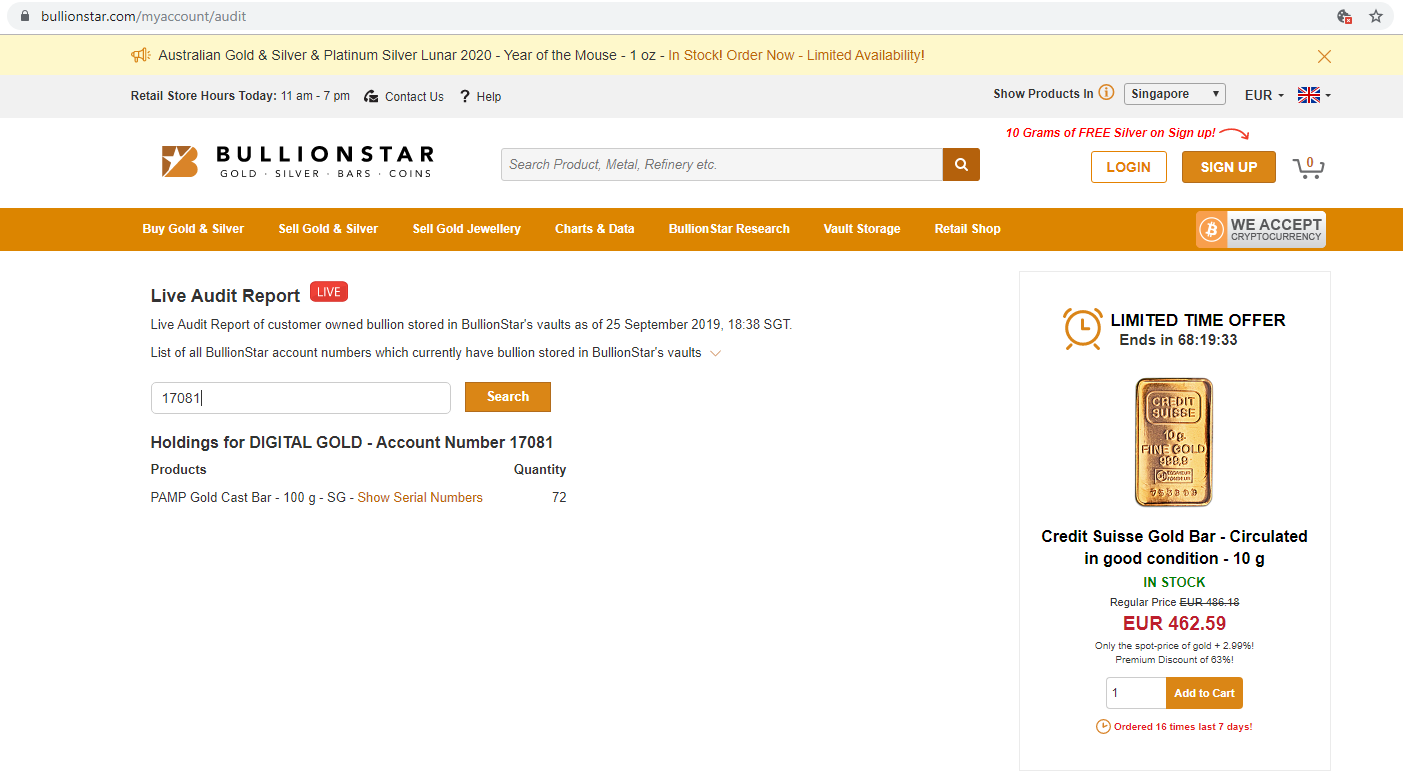The height and width of the screenshot is (778, 1403).
Task: Click the info icon beside Show Products In
Action: [x=1106, y=92]
